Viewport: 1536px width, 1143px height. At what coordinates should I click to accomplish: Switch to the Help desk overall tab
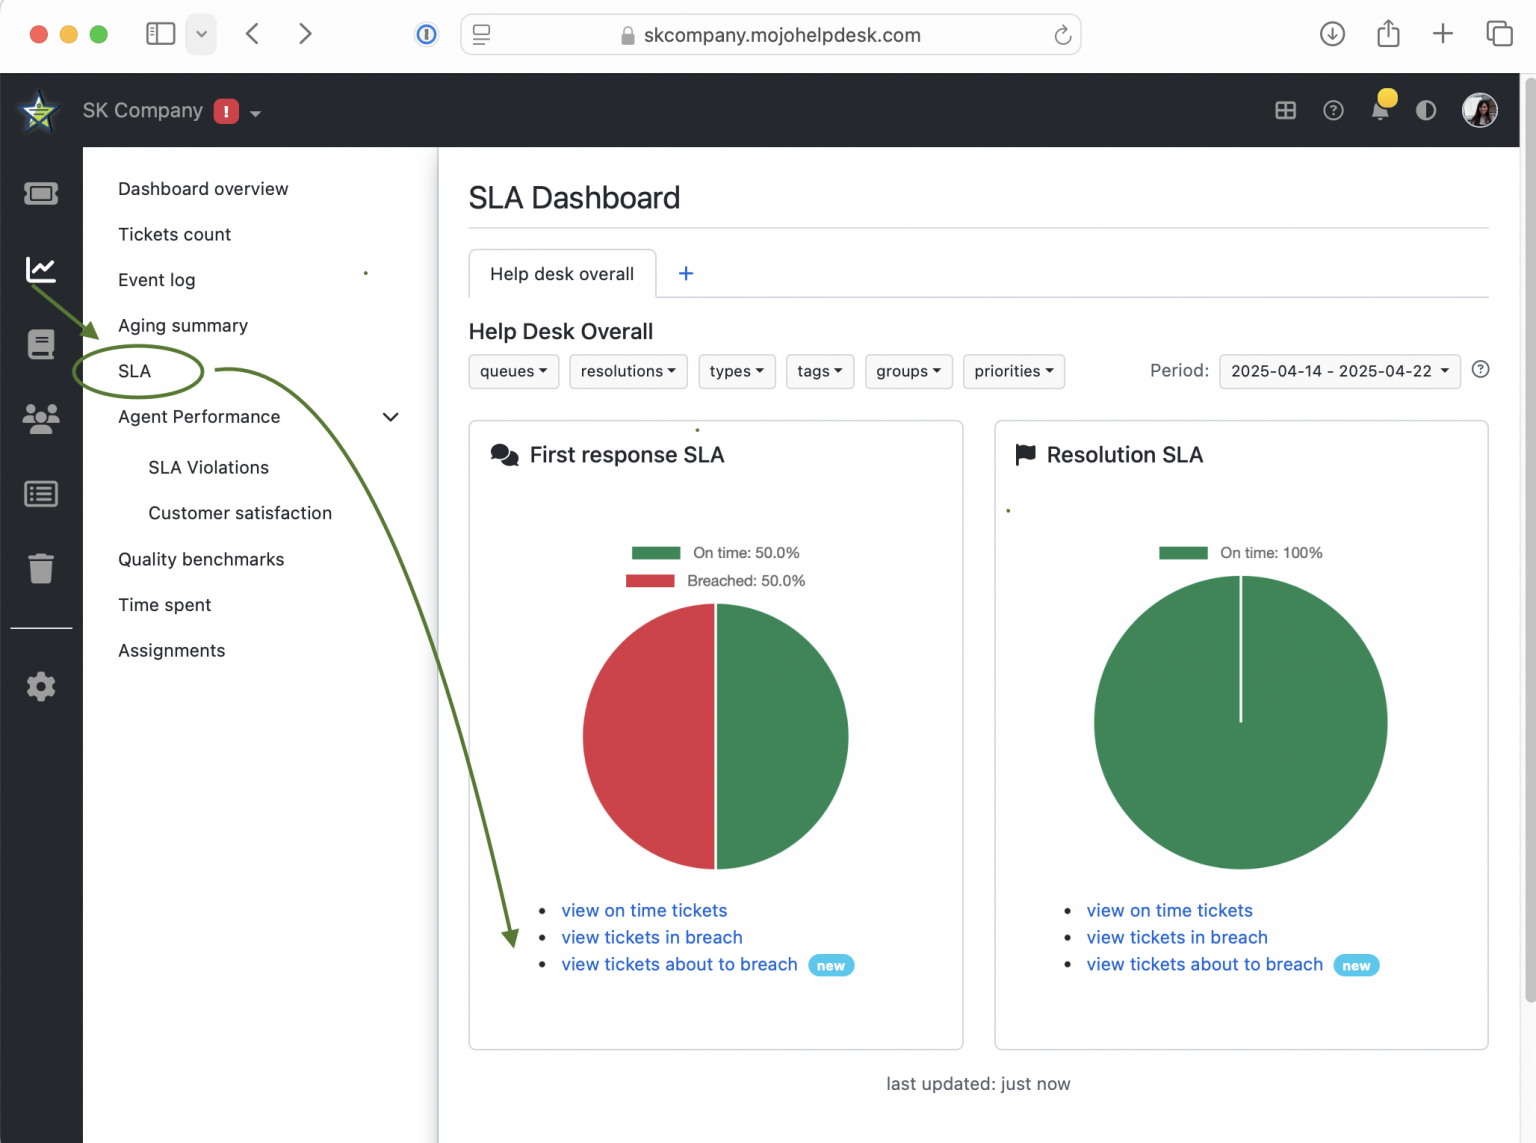[562, 274]
